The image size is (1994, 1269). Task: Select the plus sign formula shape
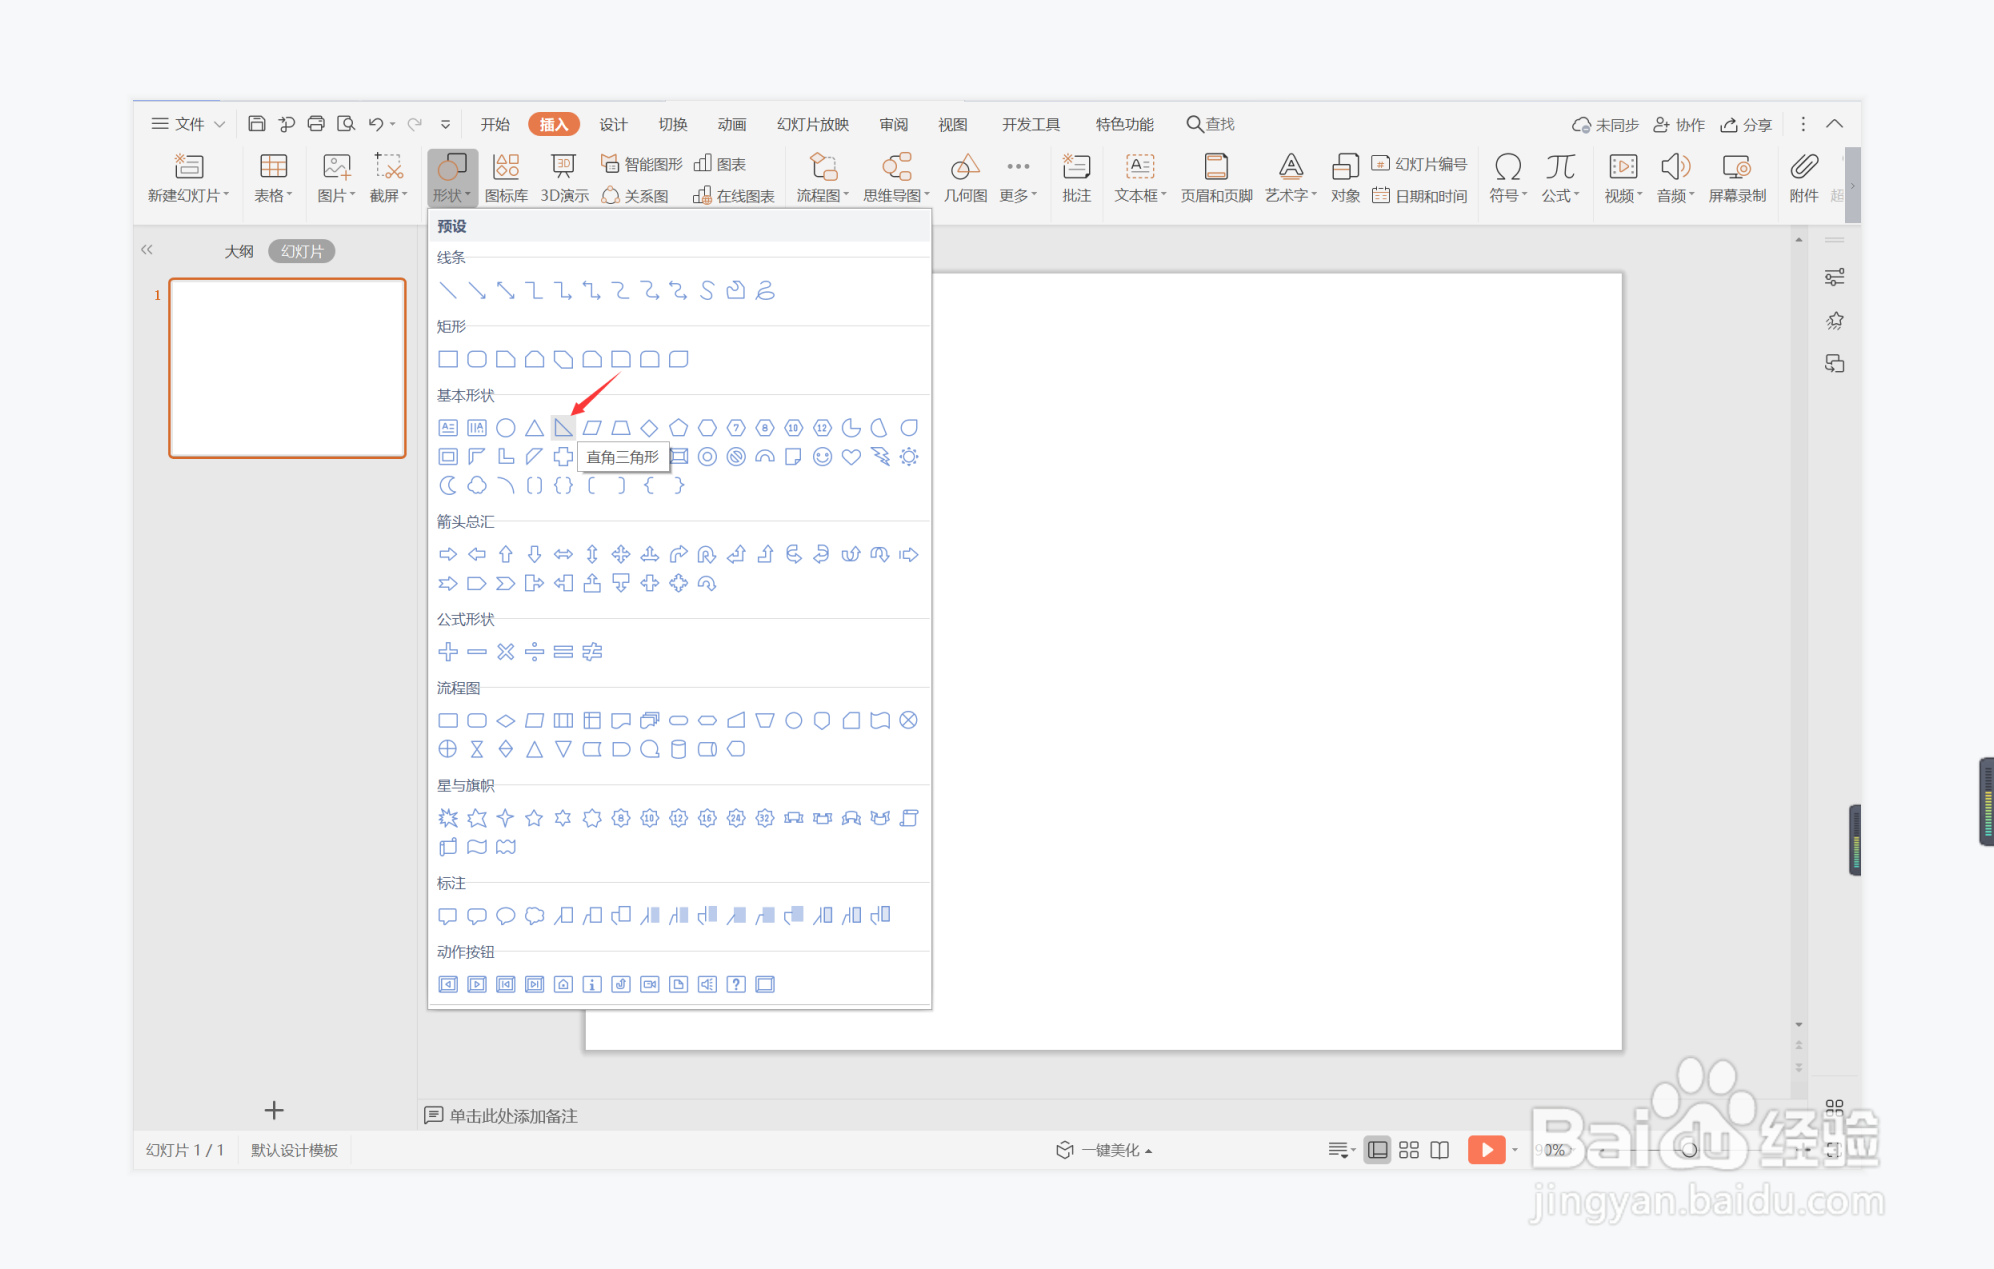[x=448, y=652]
